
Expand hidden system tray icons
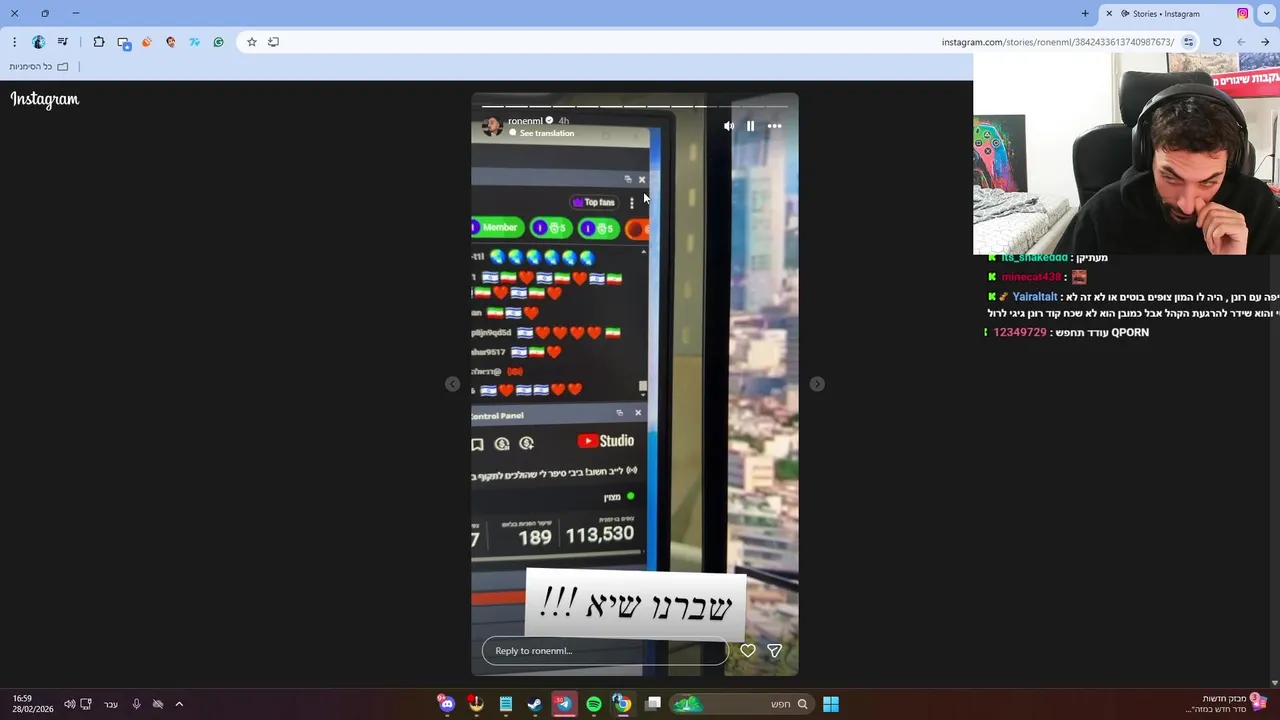pyautogui.click(x=179, y=704)
